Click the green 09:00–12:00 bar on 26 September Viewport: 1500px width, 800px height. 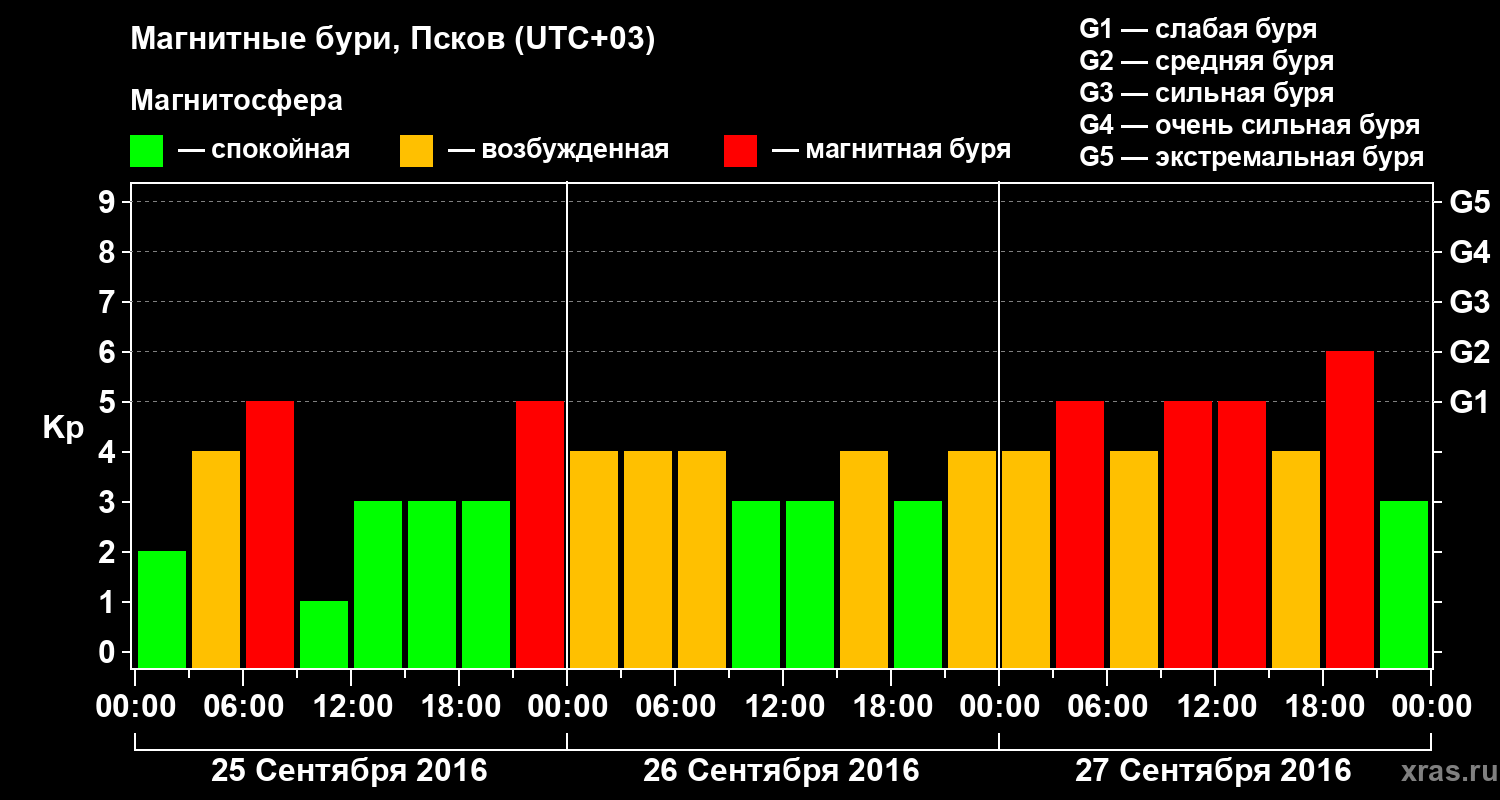756,584
